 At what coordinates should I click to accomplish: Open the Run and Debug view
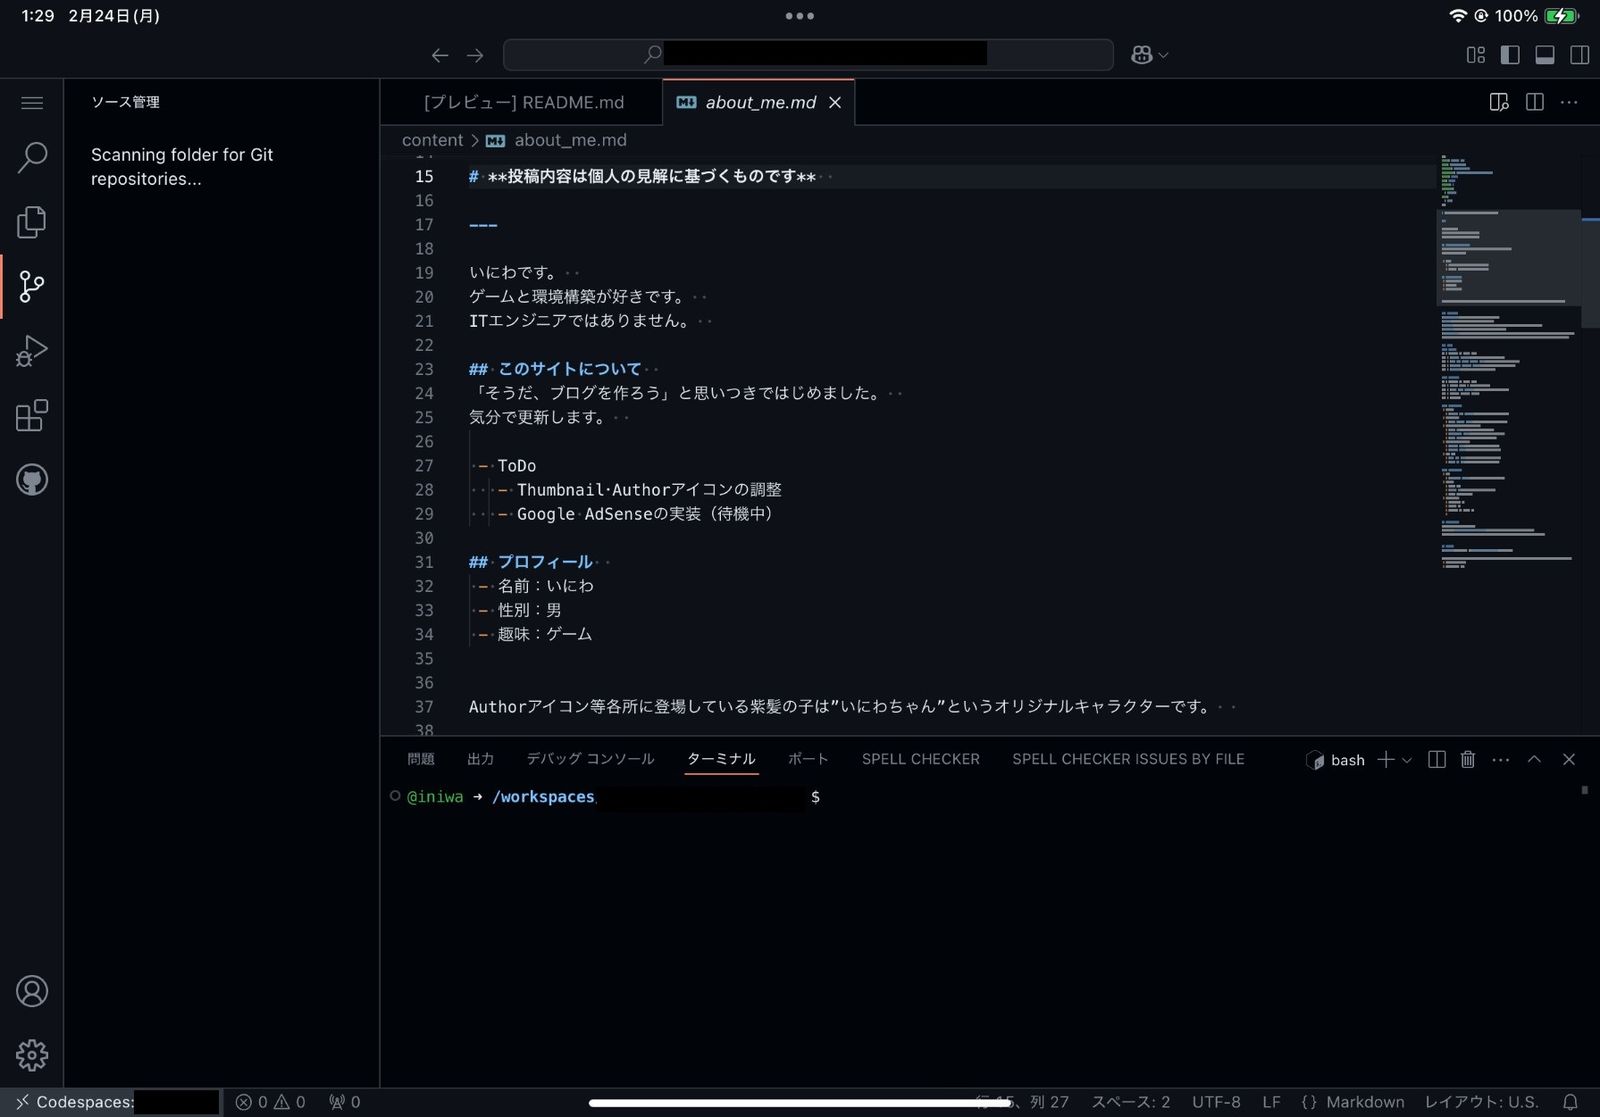[32, 350]
